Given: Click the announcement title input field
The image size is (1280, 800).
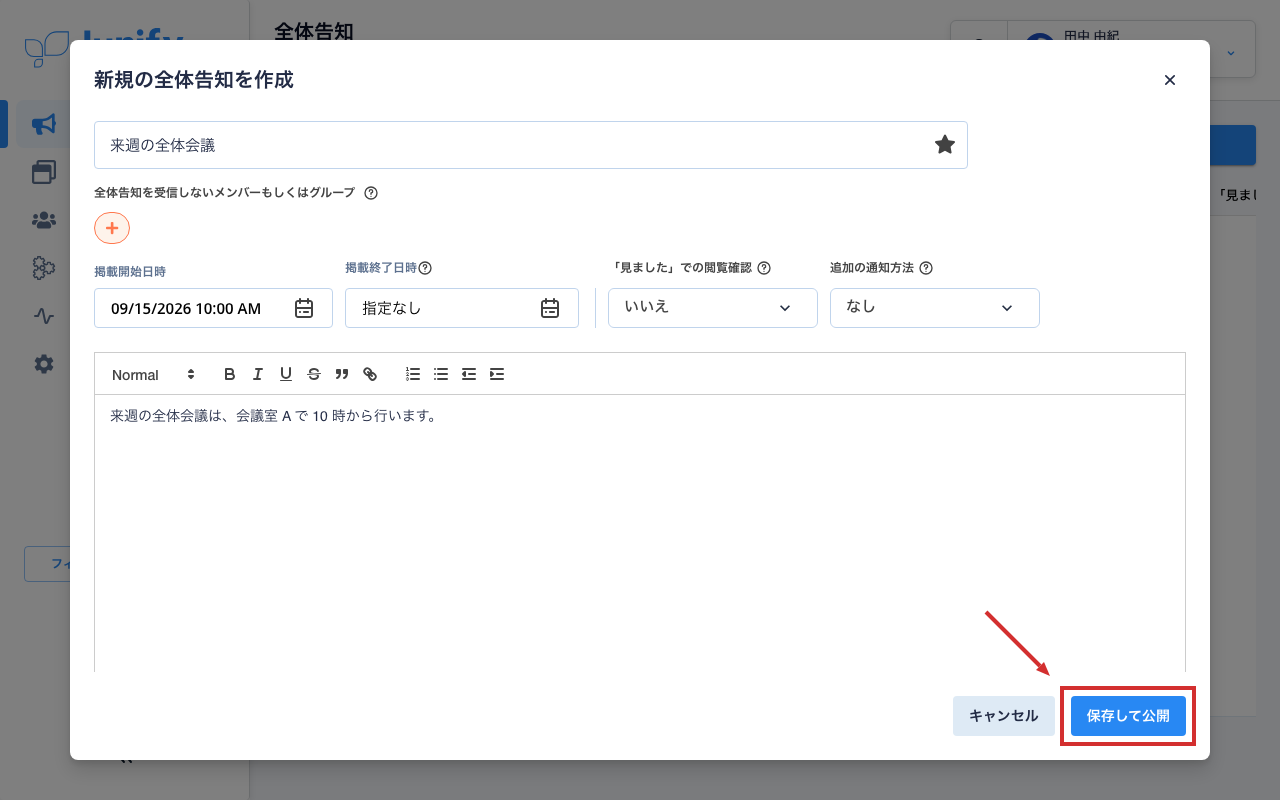Looking at the screenshot, I should click(x=531, y=145).
